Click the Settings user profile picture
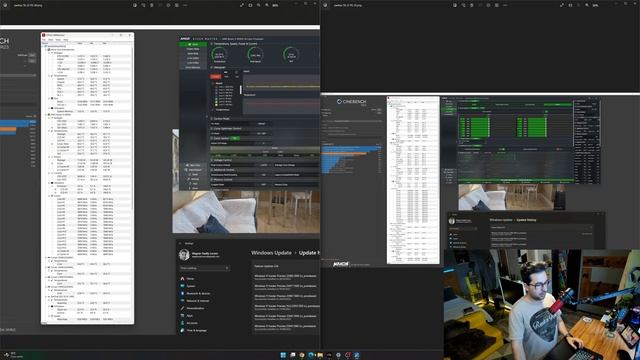Screen dimensions: 640x360 point(184,255)
